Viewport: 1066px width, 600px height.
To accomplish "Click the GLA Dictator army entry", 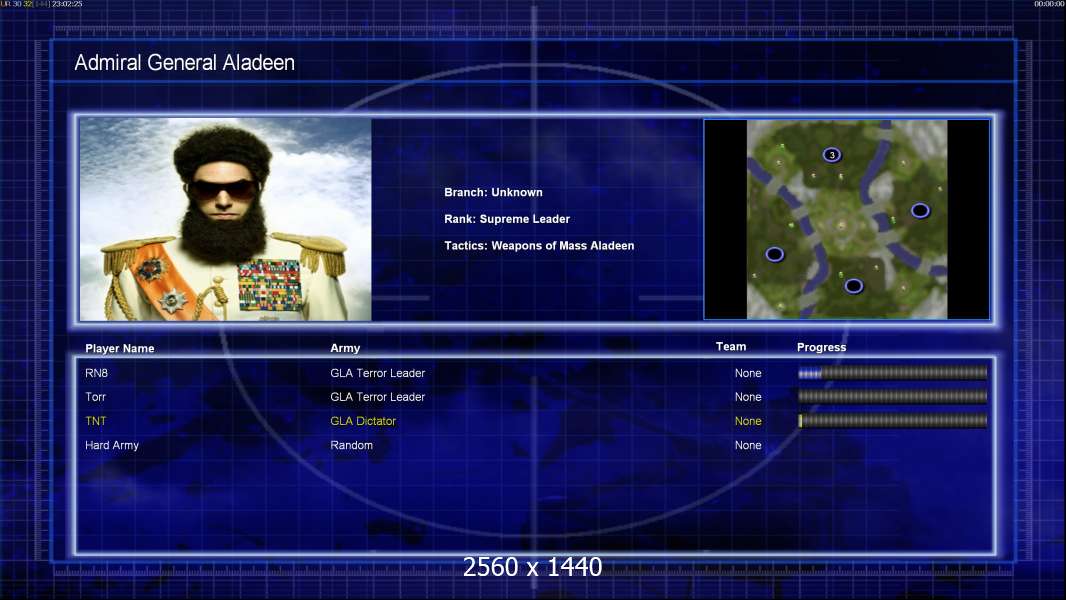I will pyautogui.click(x=363, y=421).
